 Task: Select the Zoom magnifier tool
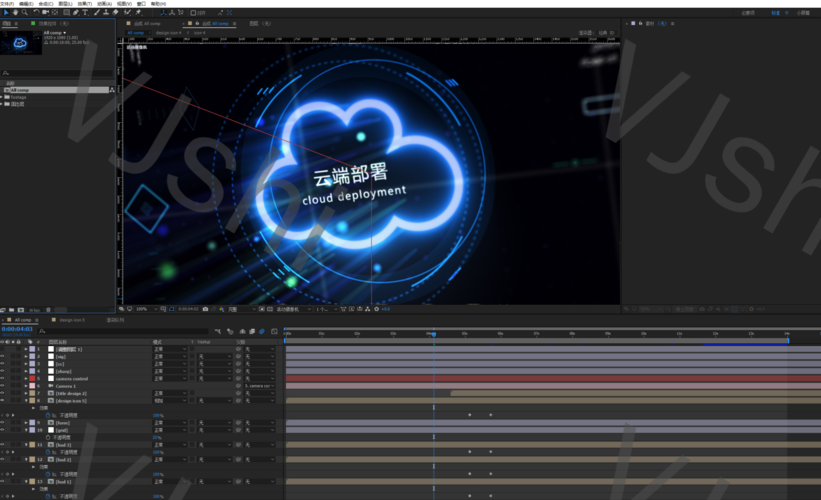pyautogui.click(x=24, y=12)
